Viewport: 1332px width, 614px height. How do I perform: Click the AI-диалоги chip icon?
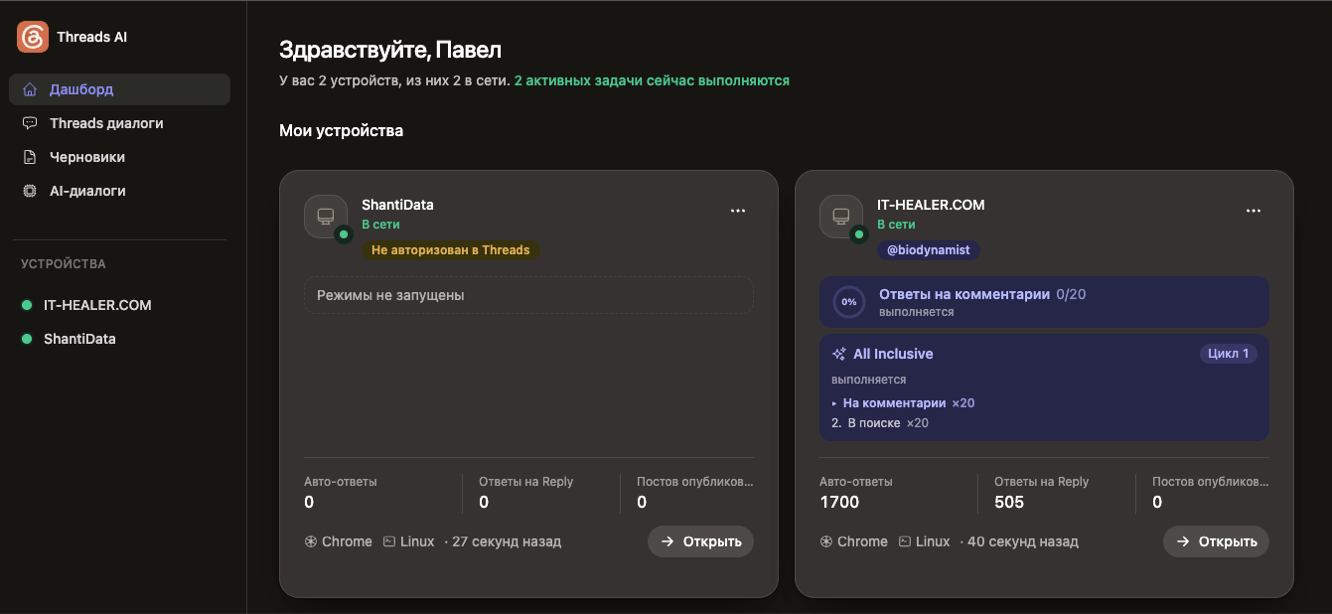(x=30, y=191)
